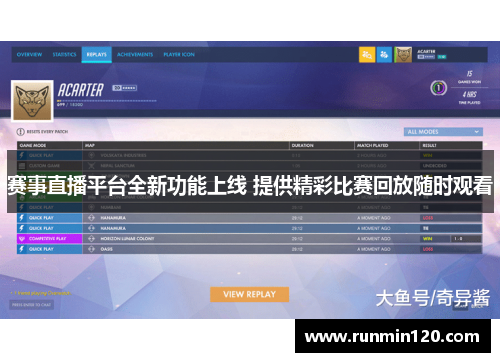Select the Oasis quick play replay

249,249
